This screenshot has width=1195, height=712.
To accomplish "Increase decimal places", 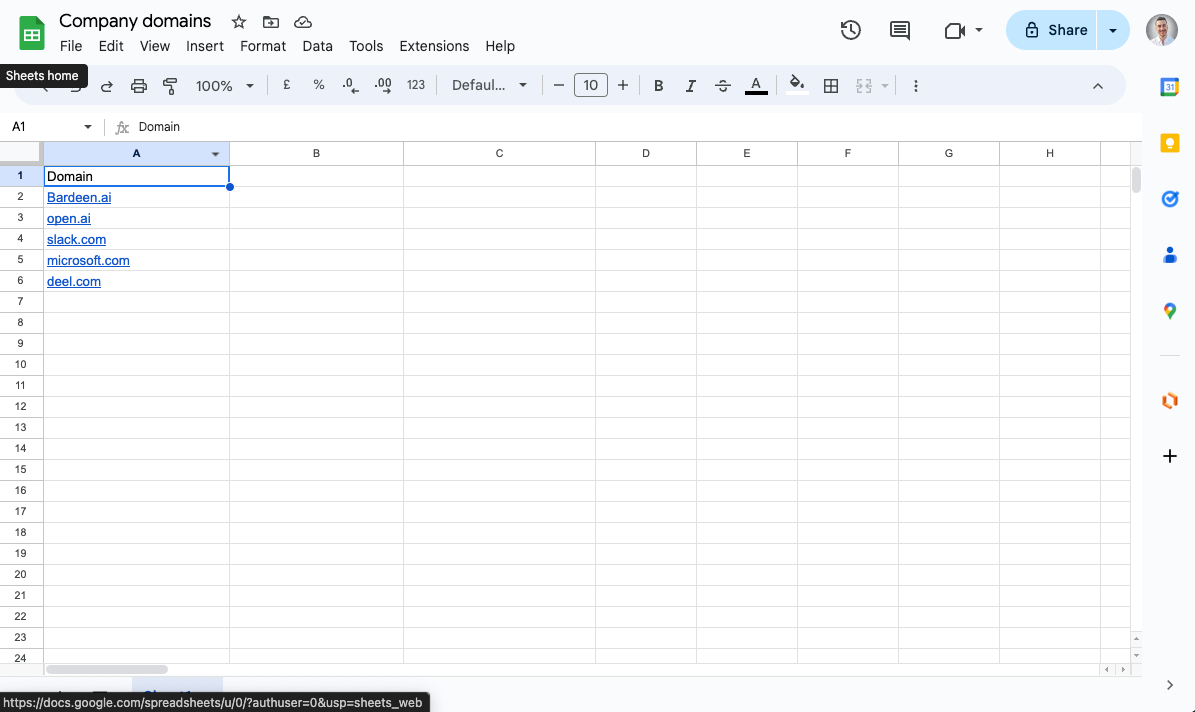I will (x=383, y=85).
